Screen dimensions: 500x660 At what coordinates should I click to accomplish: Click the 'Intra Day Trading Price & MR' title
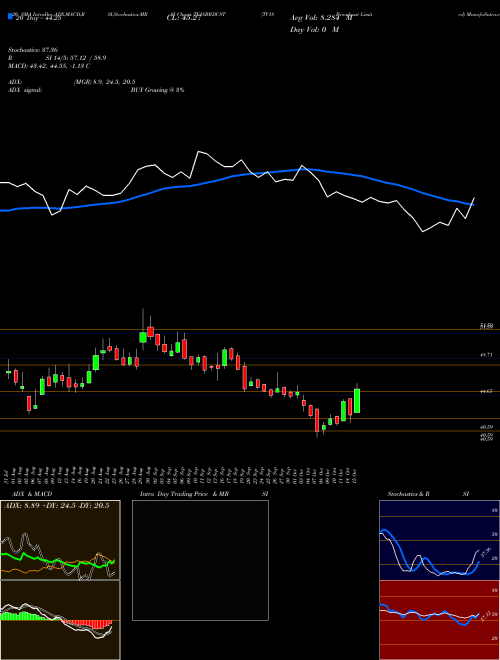[x=185, y=494]
